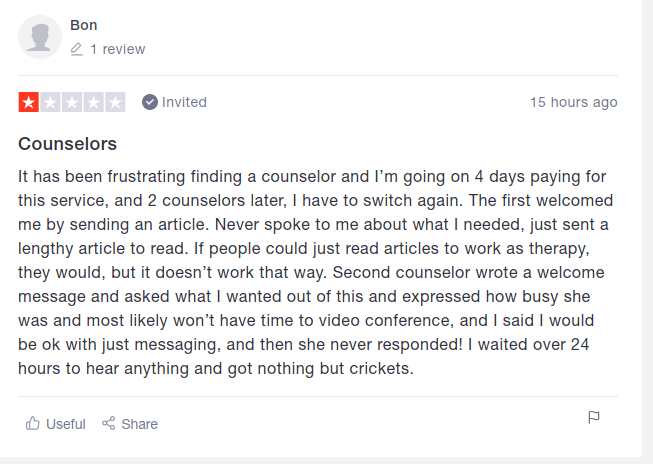Mark review as Useful via text label
This screenshot has height=464, width=653.
click(66, 424)
